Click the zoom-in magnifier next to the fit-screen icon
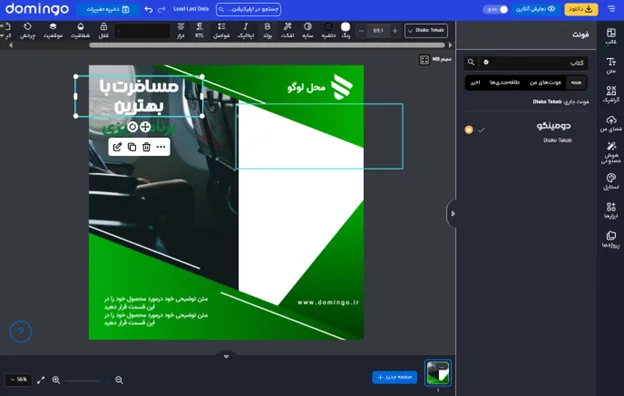This screenshot has width=624, height=396. click(56, 380)
